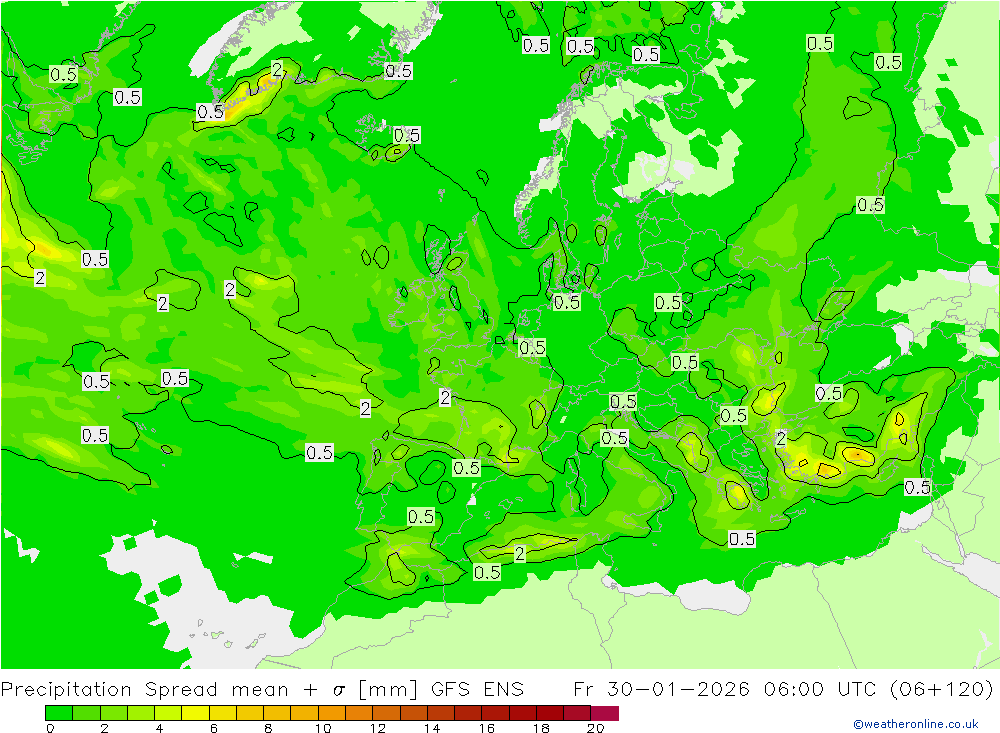
Task: Click the legend scale value 0
Action: click(50, 728)
